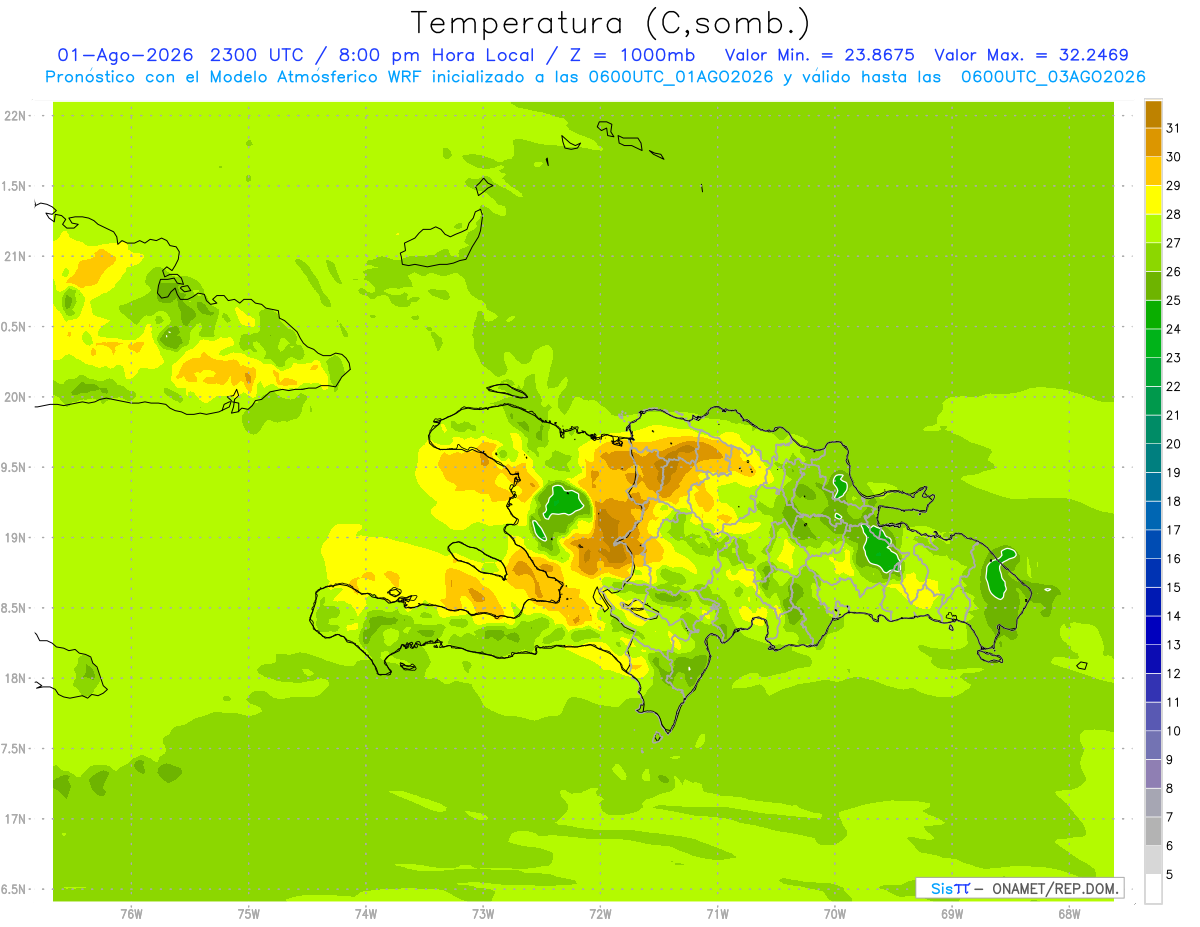Click the "69W" longitude axis label
1200x927 pixels.
tap(952, 913)
